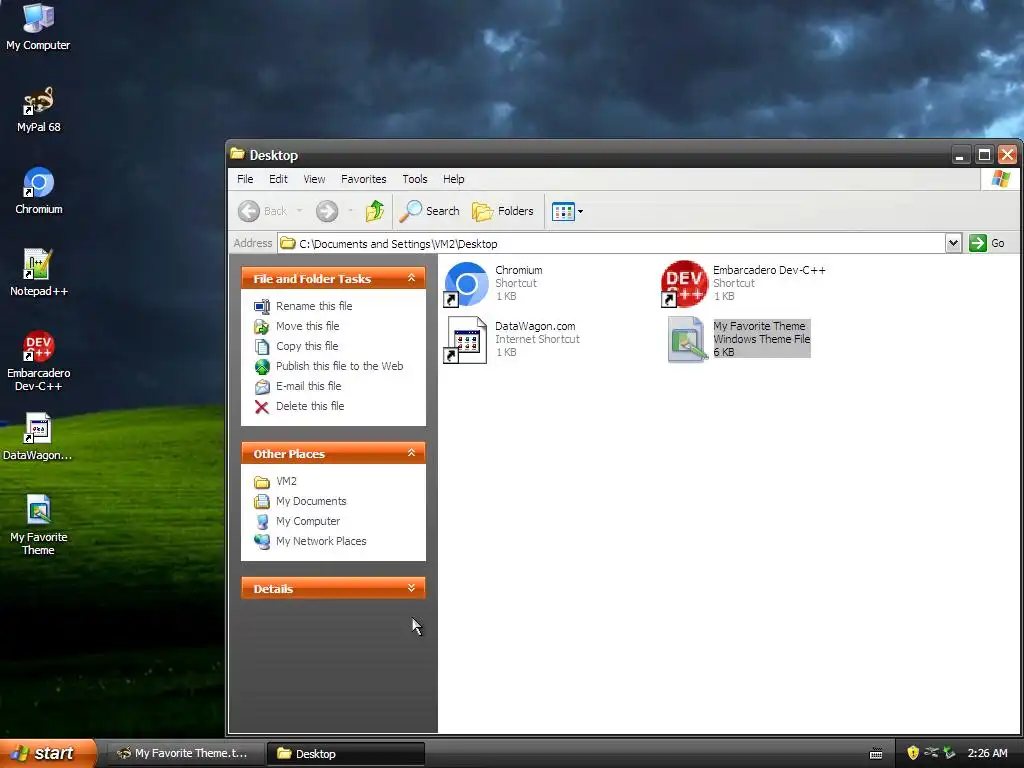This screenshot has height=768, width=1024.
Task: Click My Favorite Theme file icon in Explorer
Action: 686,340
